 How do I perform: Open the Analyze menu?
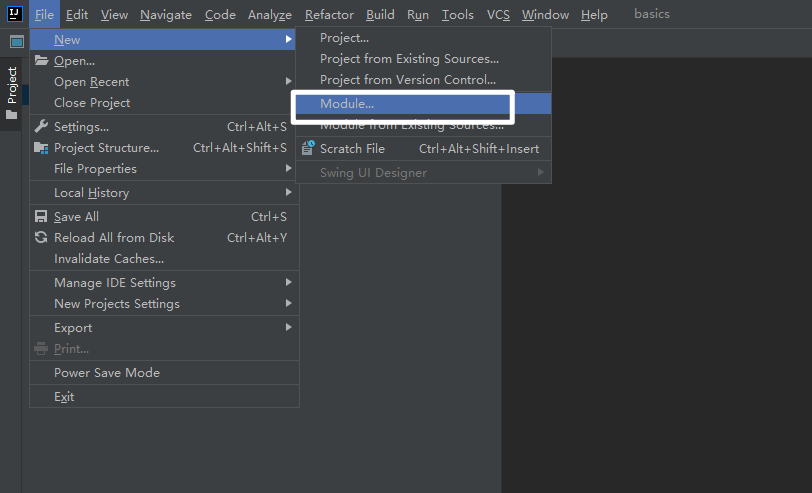click(270, 14)
